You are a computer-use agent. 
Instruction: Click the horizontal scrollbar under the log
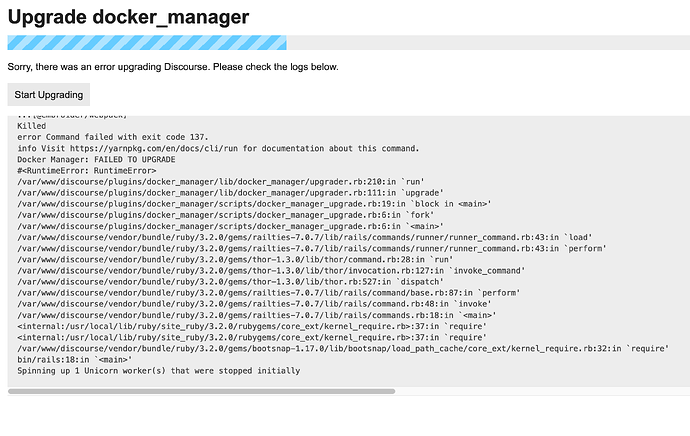[202, 391]
